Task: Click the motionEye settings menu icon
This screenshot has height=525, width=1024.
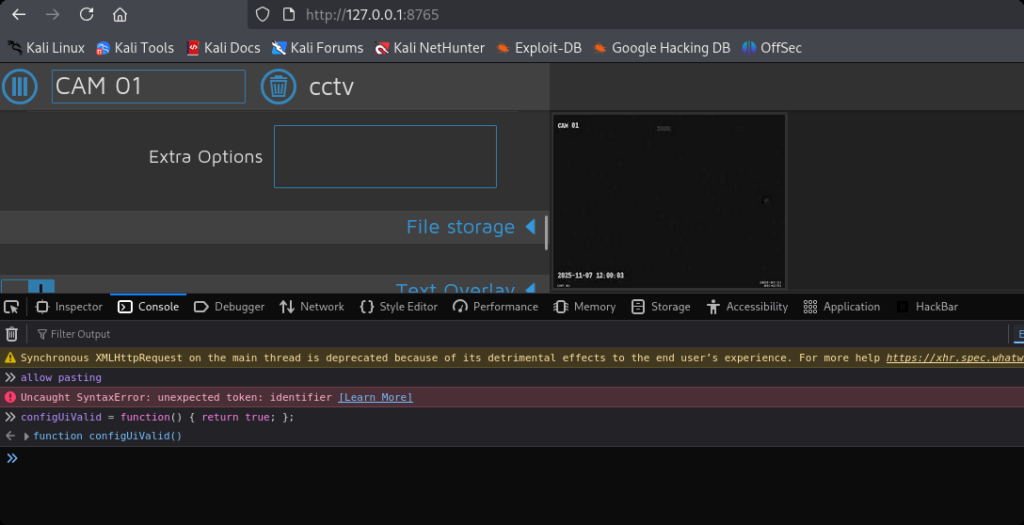Action: pyautogui.click(x=19, y=87)
